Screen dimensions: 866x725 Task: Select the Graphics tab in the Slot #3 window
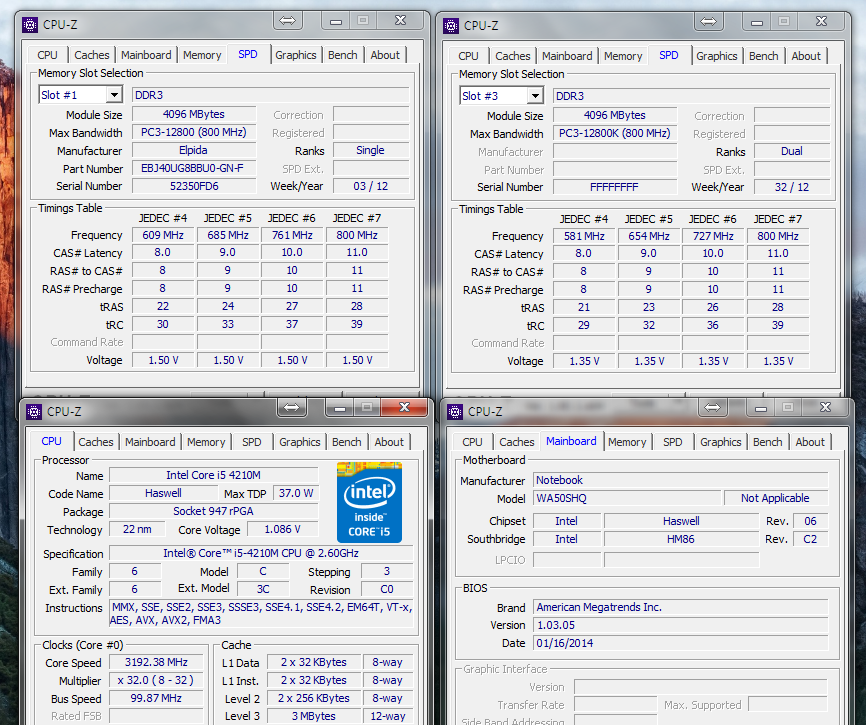717,56
